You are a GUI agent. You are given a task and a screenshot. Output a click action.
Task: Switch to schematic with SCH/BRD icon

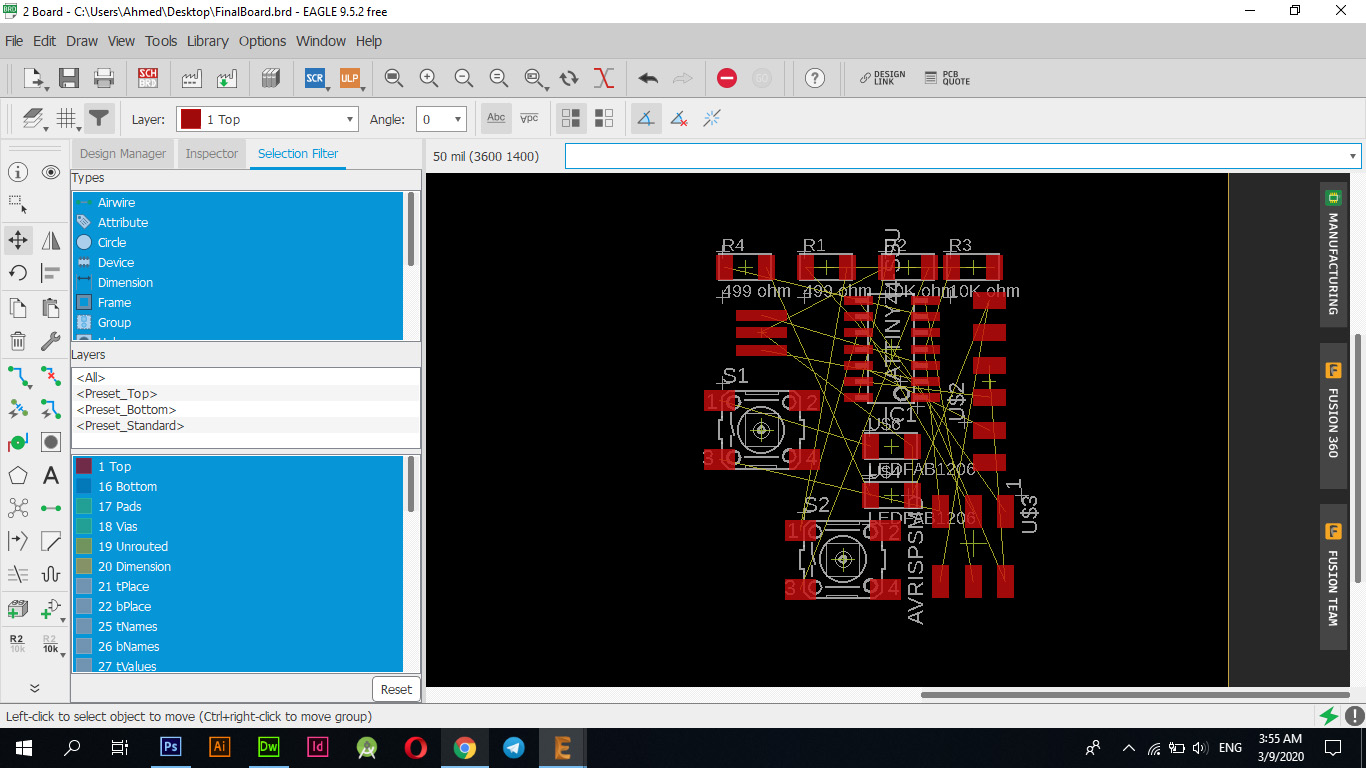(148, 78)
